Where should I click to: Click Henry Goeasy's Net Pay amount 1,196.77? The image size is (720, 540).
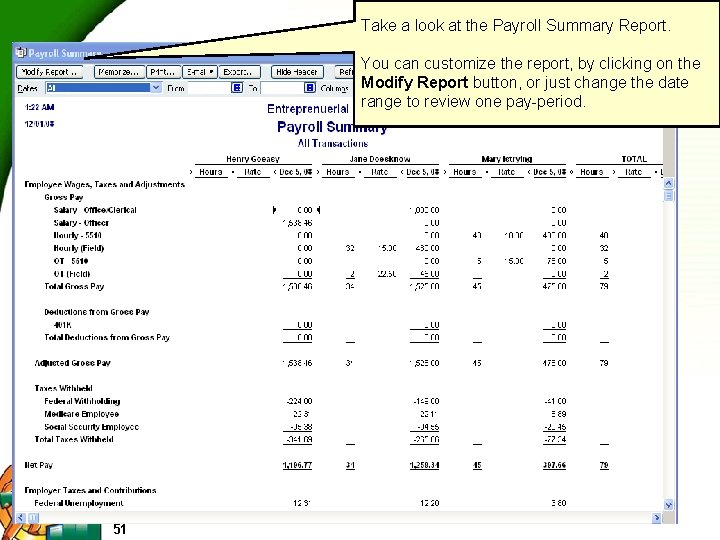[x=297, y=465]
